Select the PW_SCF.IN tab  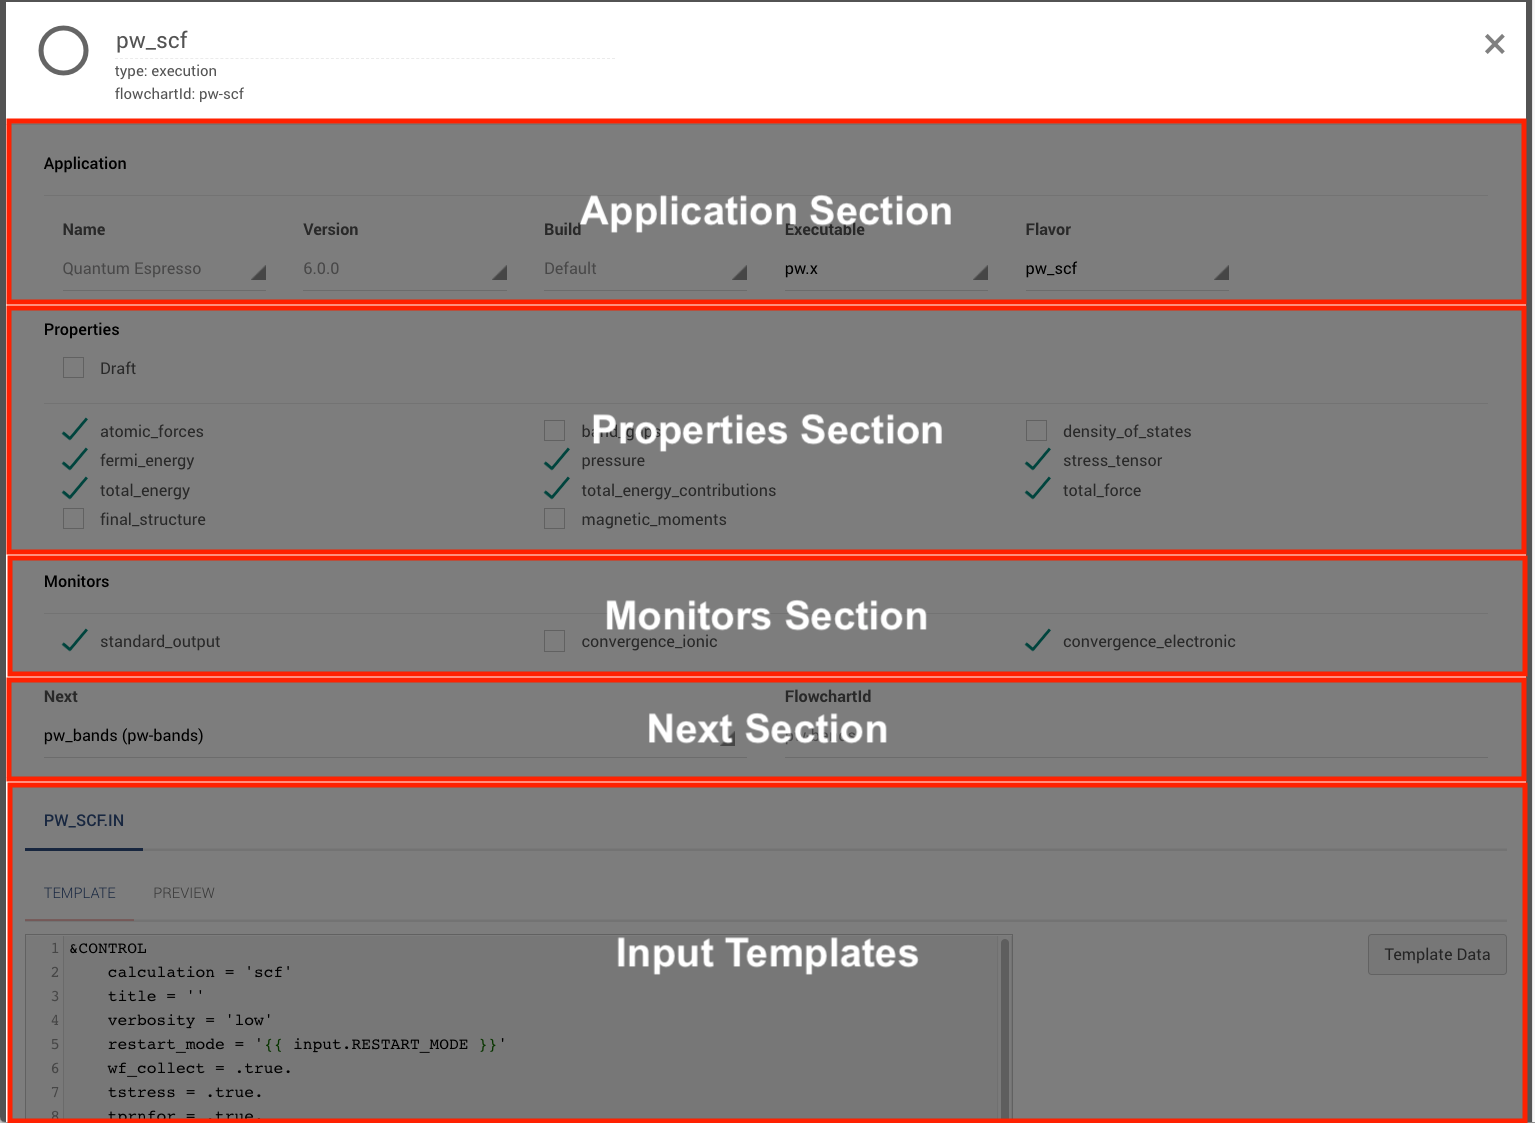click(x=83, y=820)
